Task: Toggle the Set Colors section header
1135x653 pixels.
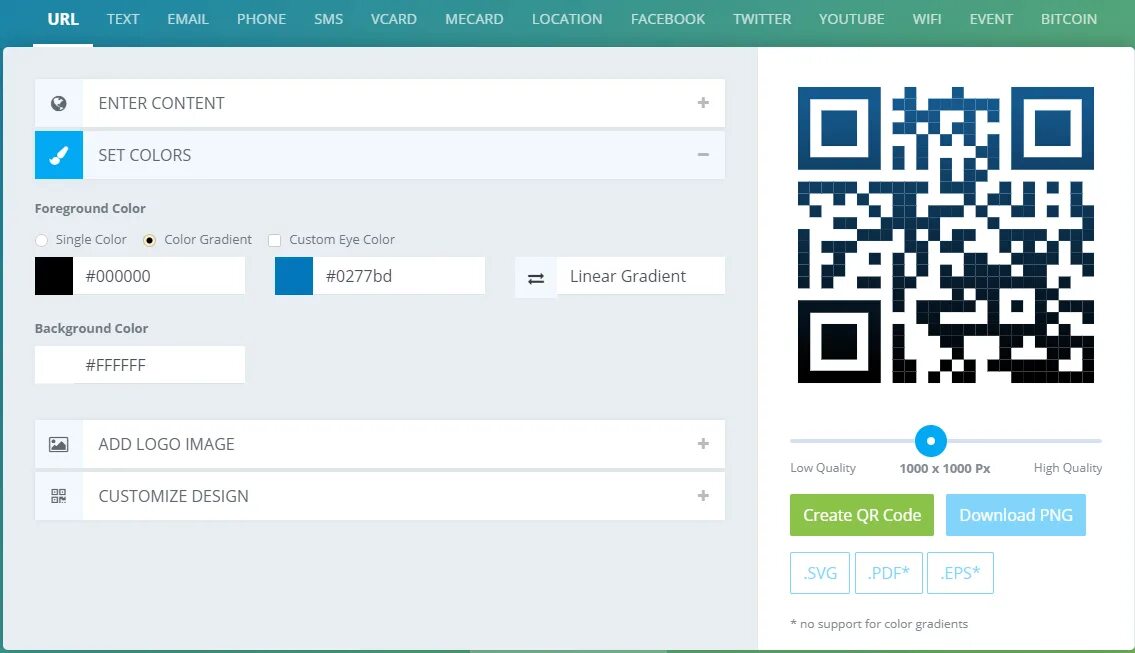Action: [x=379, y=155]
